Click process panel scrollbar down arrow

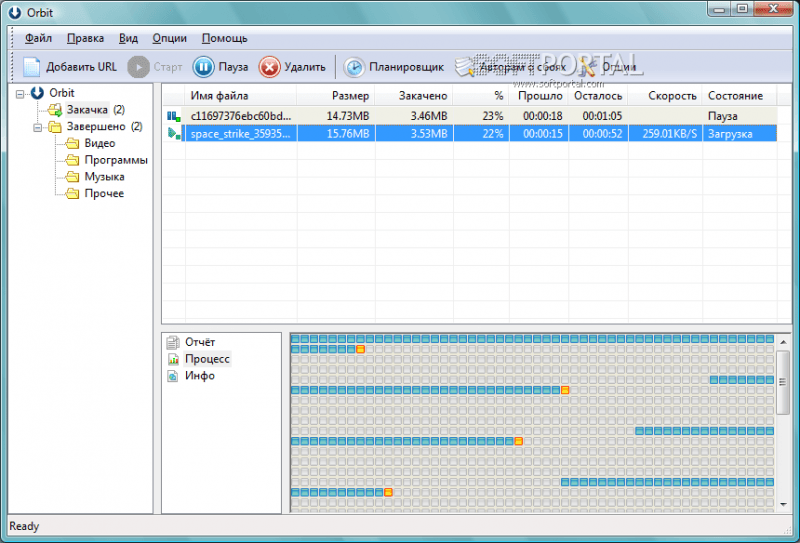pos(783,505)
